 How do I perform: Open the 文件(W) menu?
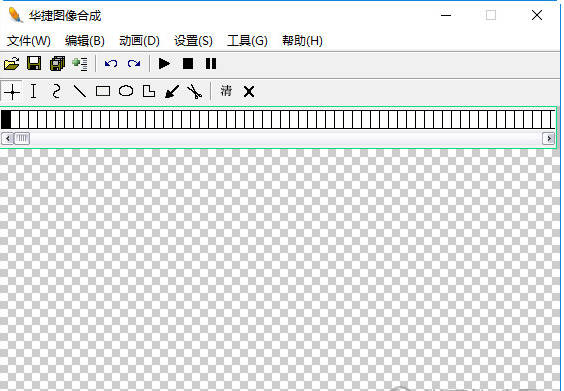click(x=29, y=41)
